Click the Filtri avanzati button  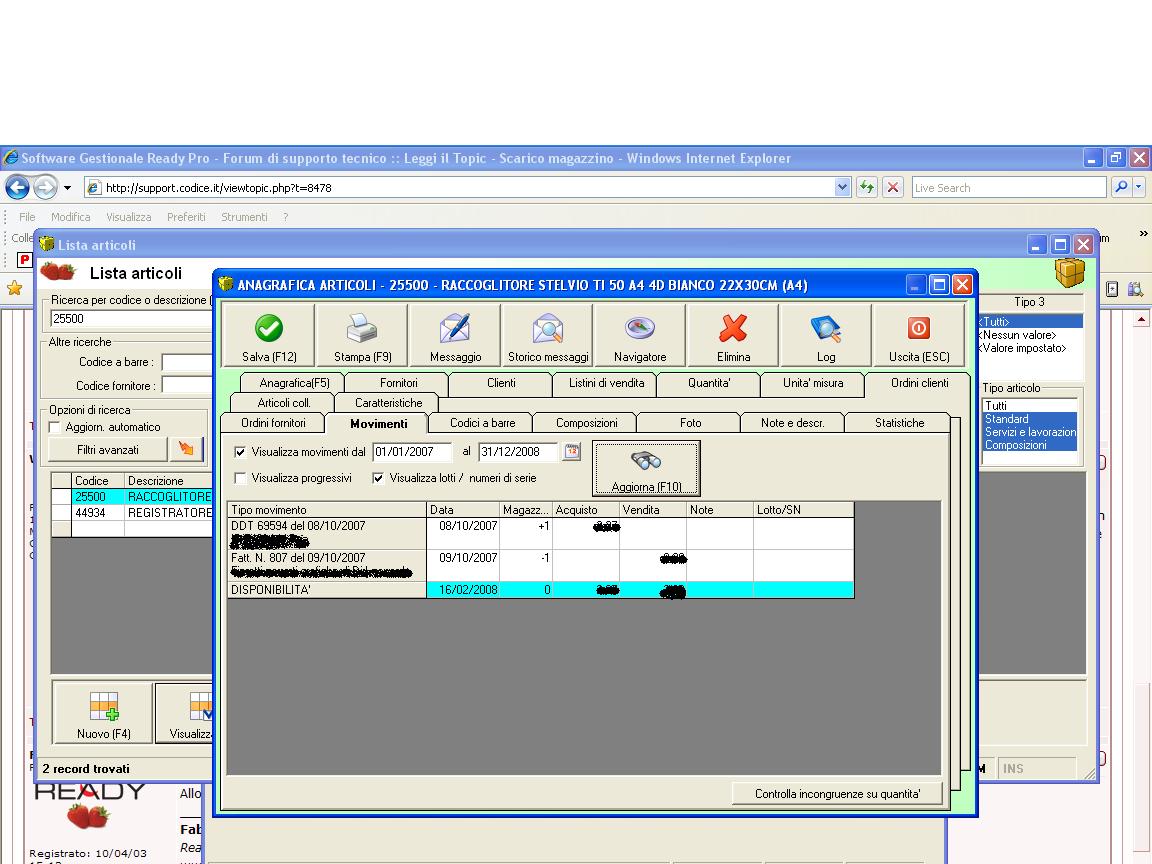point(108,450)
